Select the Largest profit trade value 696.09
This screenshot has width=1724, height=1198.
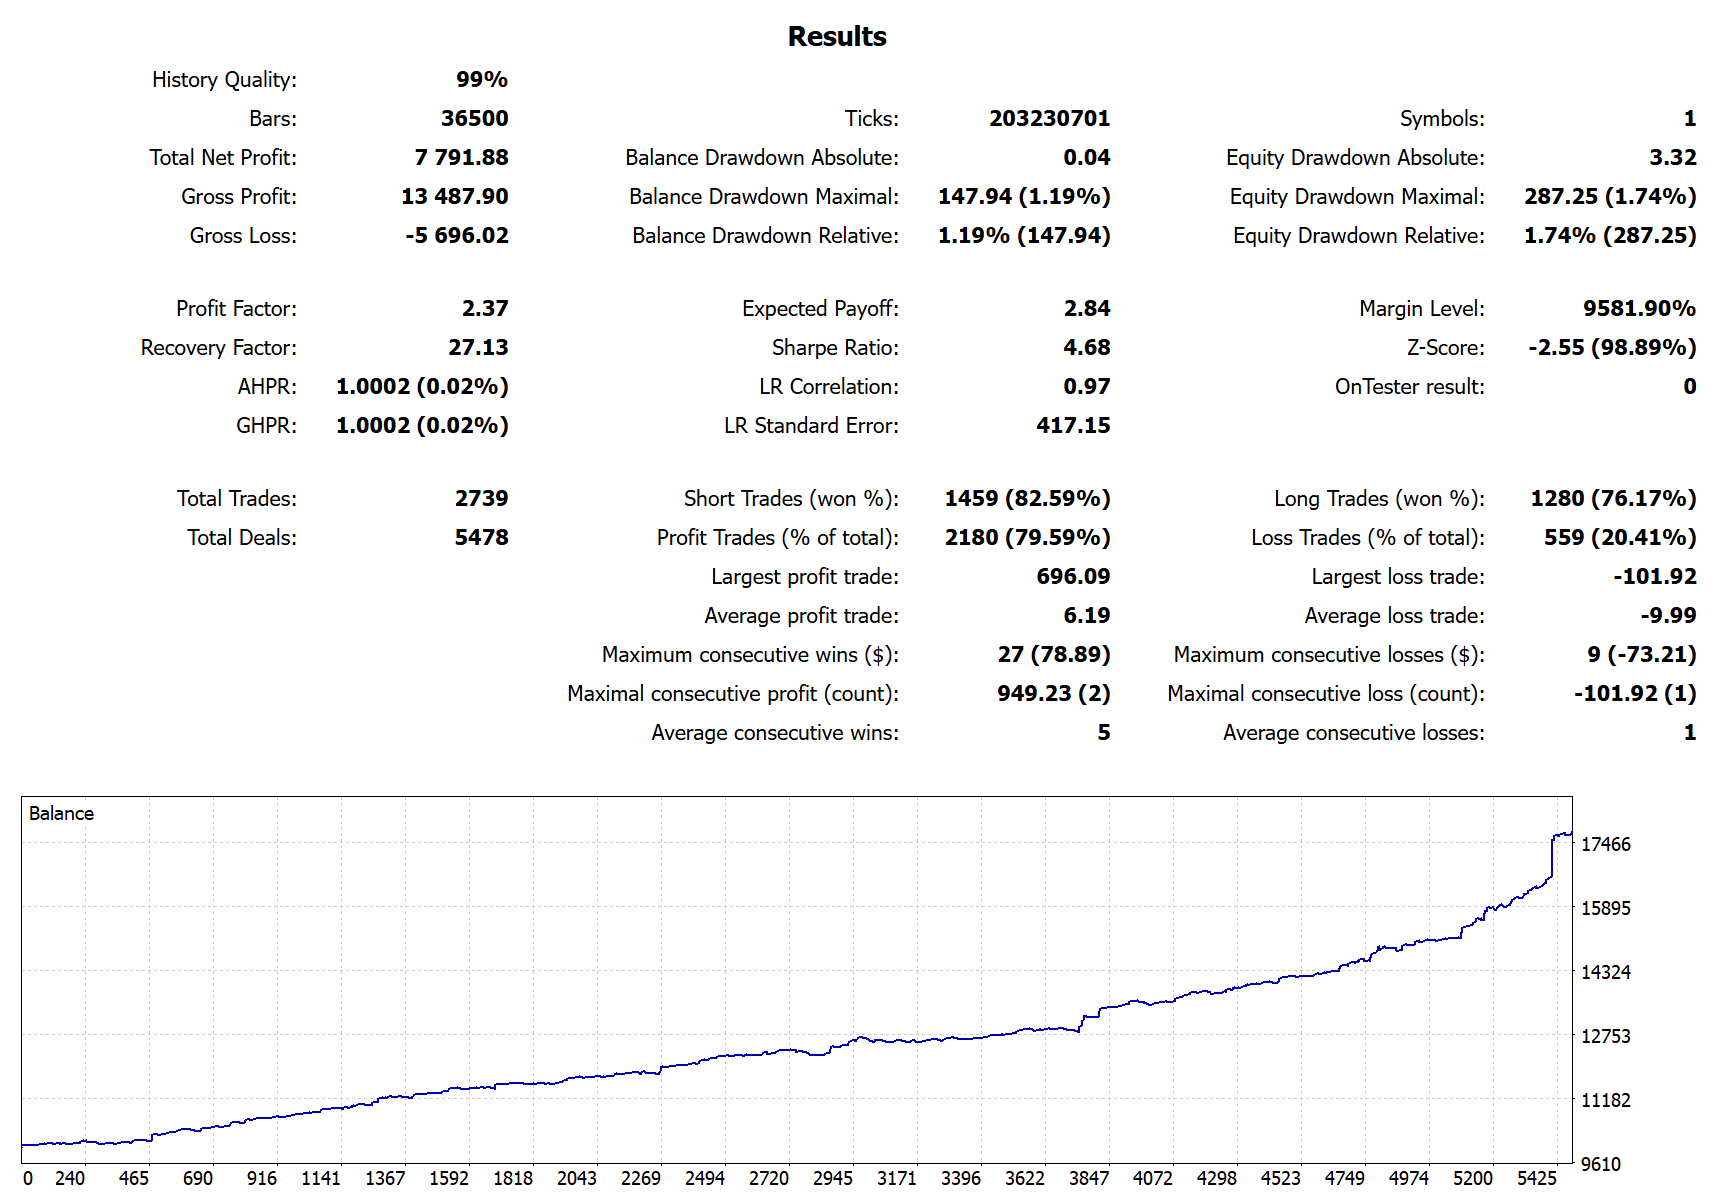[1073, 576]
